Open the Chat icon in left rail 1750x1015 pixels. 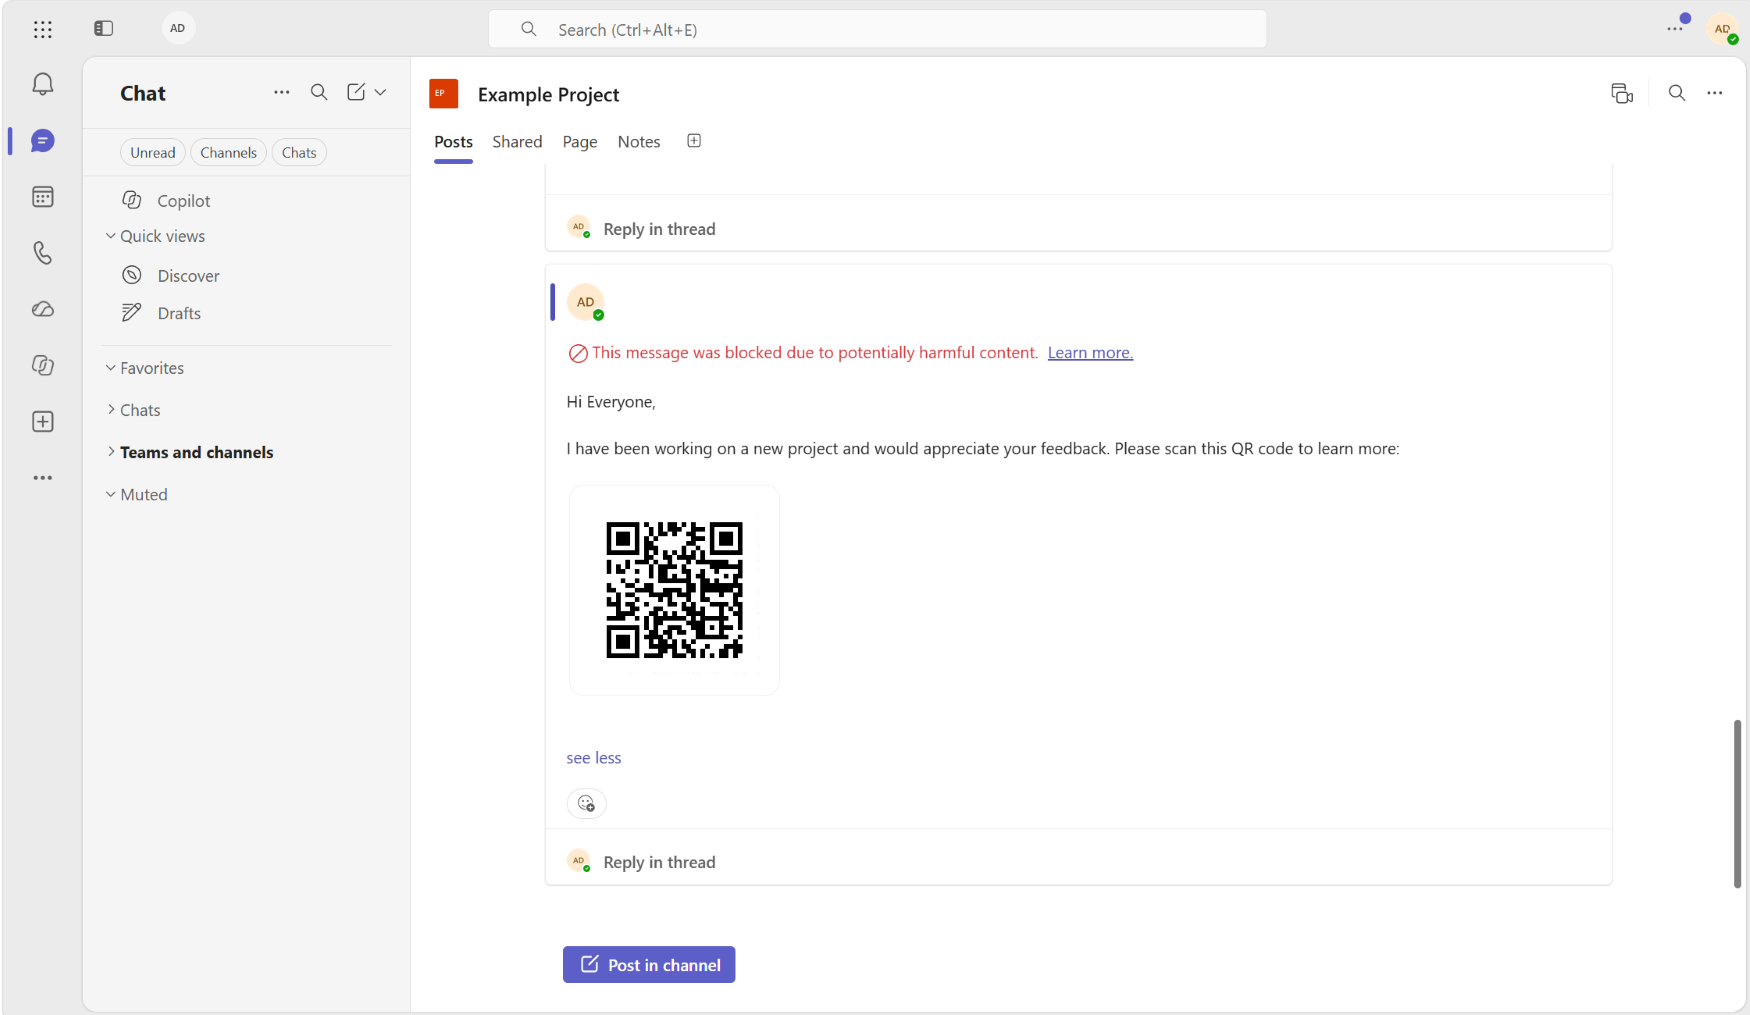43,141
